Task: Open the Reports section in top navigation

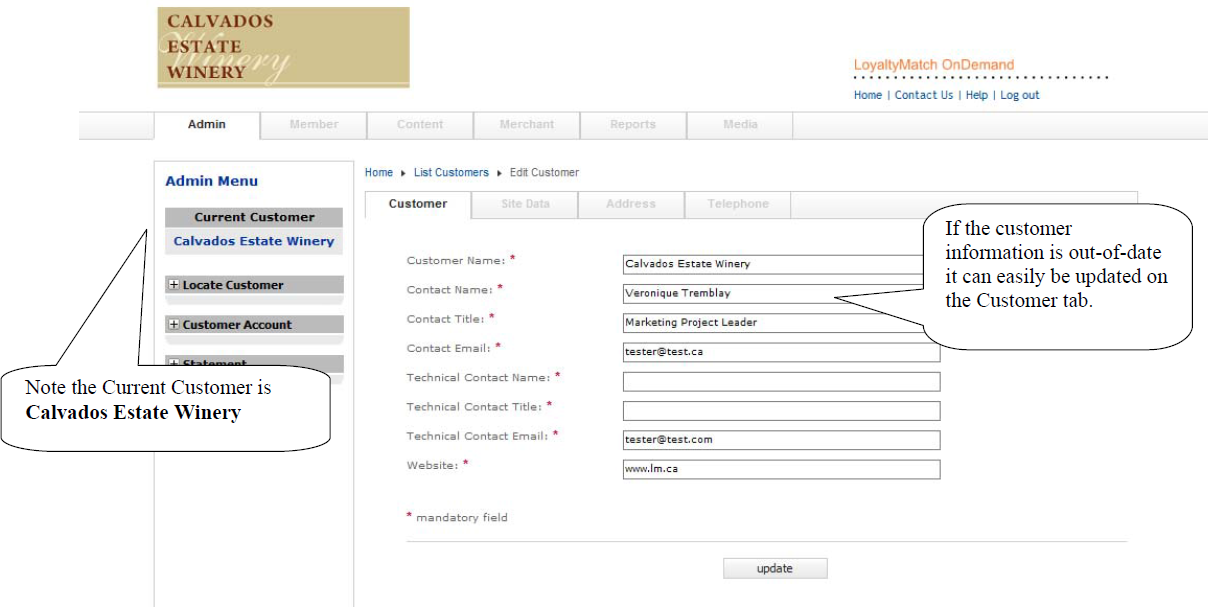Action: [633, 124]
